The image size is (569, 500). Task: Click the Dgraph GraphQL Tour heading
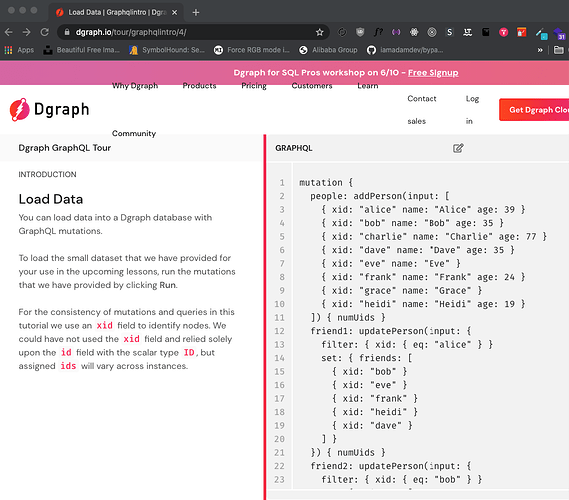(65, 148)
